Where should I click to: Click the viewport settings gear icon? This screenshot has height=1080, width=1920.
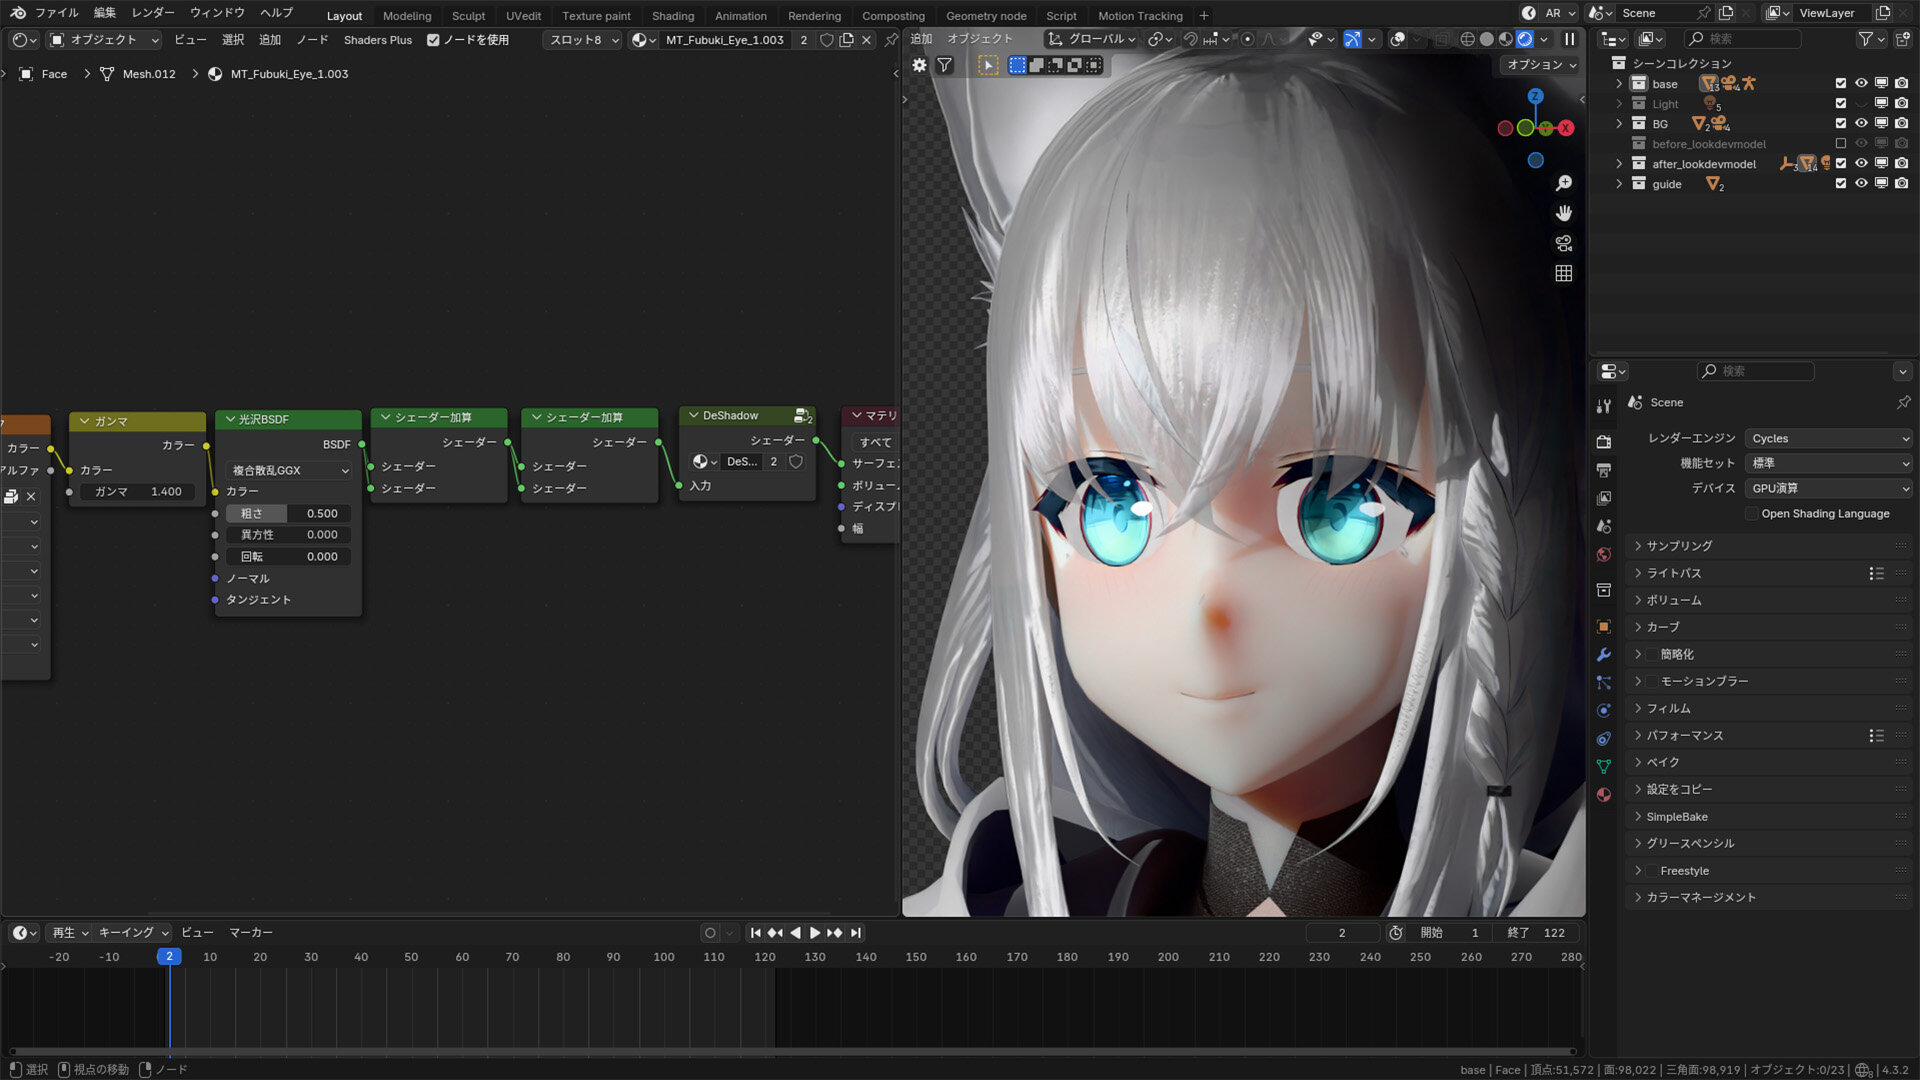tap(919, 65)
